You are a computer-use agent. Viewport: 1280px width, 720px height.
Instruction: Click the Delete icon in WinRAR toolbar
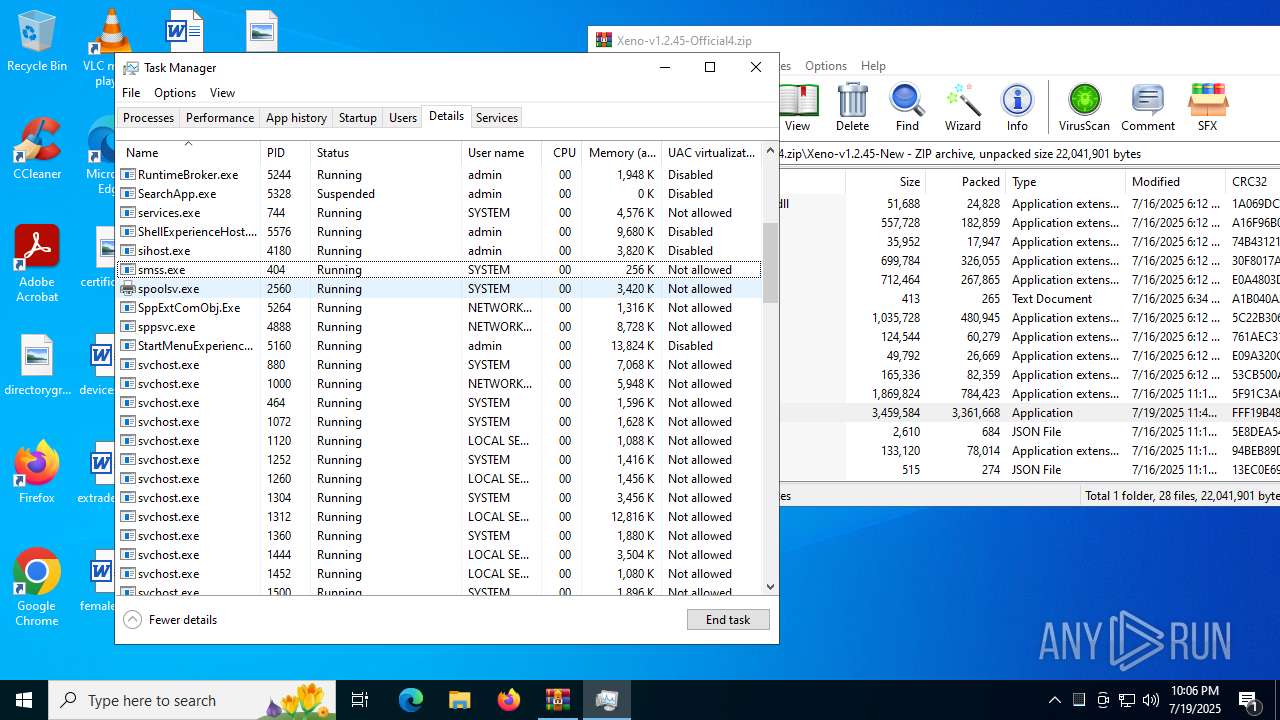pyautogui.click(x=852, y=106)
